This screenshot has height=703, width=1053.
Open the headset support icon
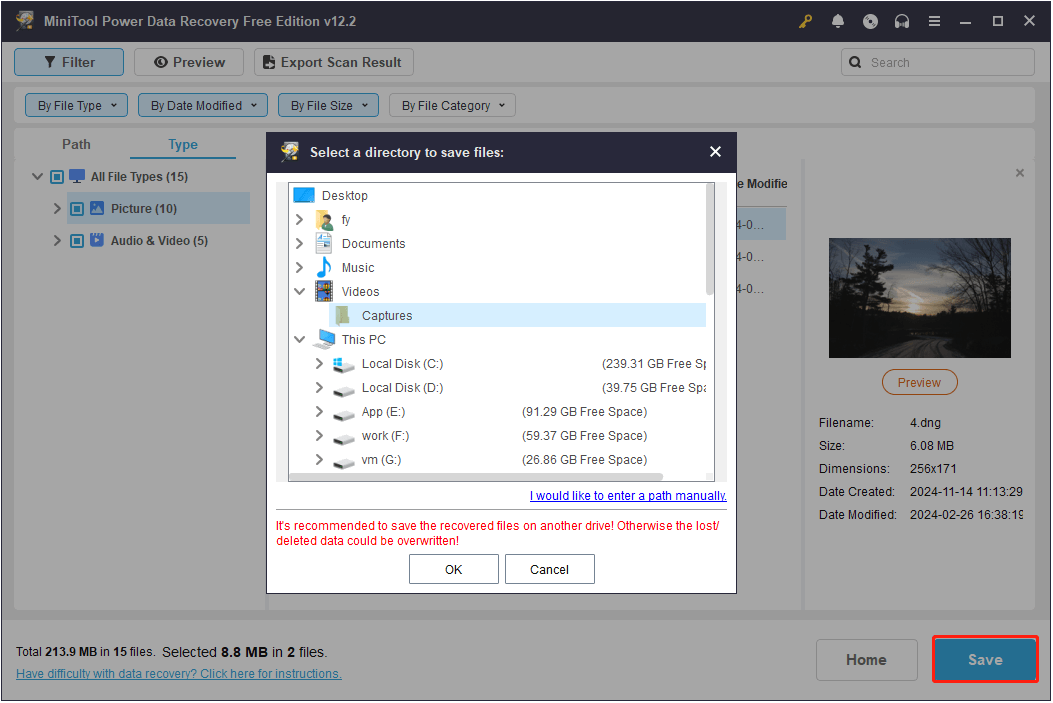(x=902, y=21)
